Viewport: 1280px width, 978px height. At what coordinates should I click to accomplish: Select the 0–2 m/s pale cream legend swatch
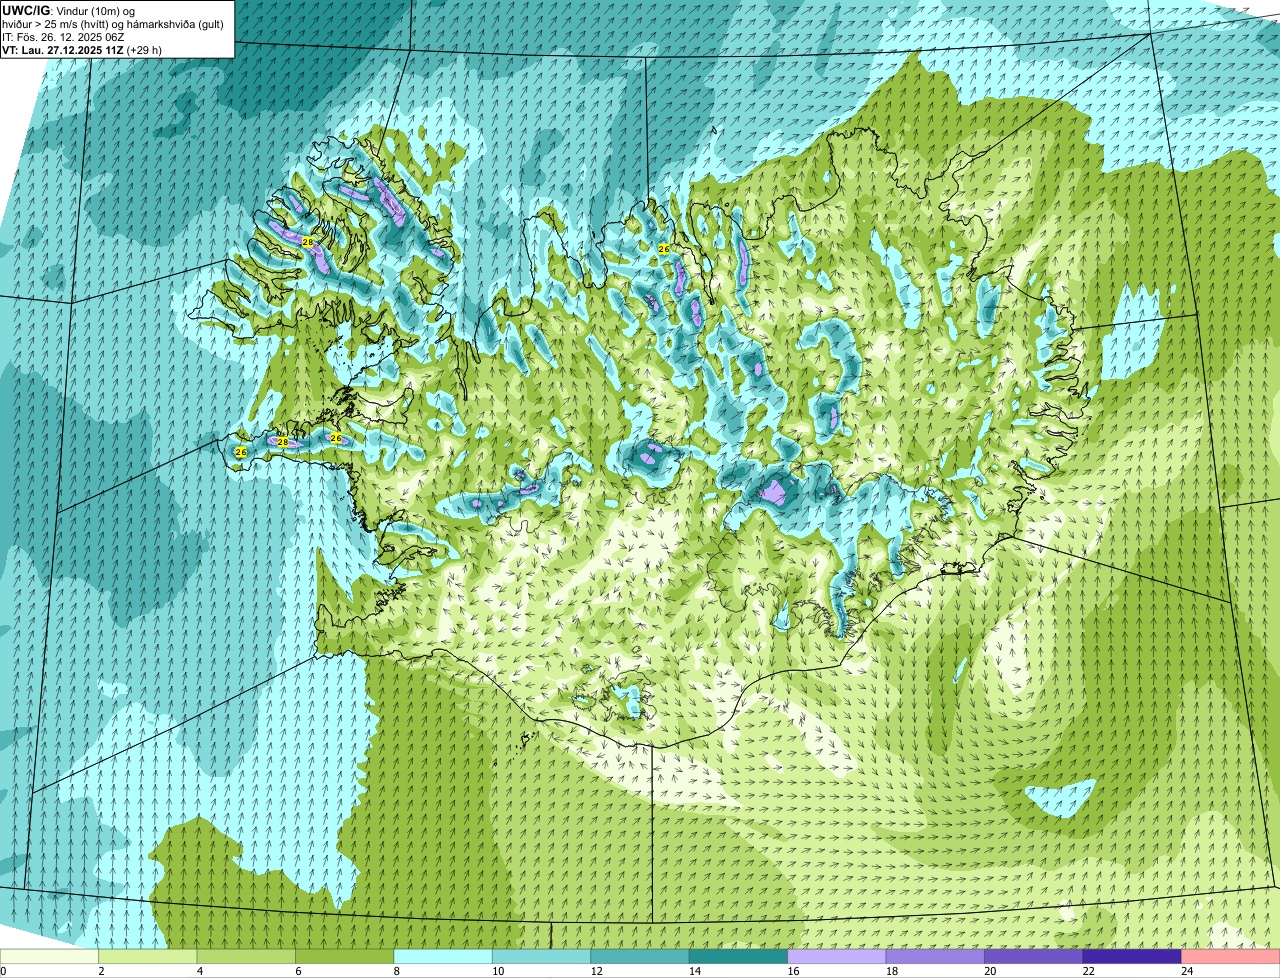coord(50,956)
